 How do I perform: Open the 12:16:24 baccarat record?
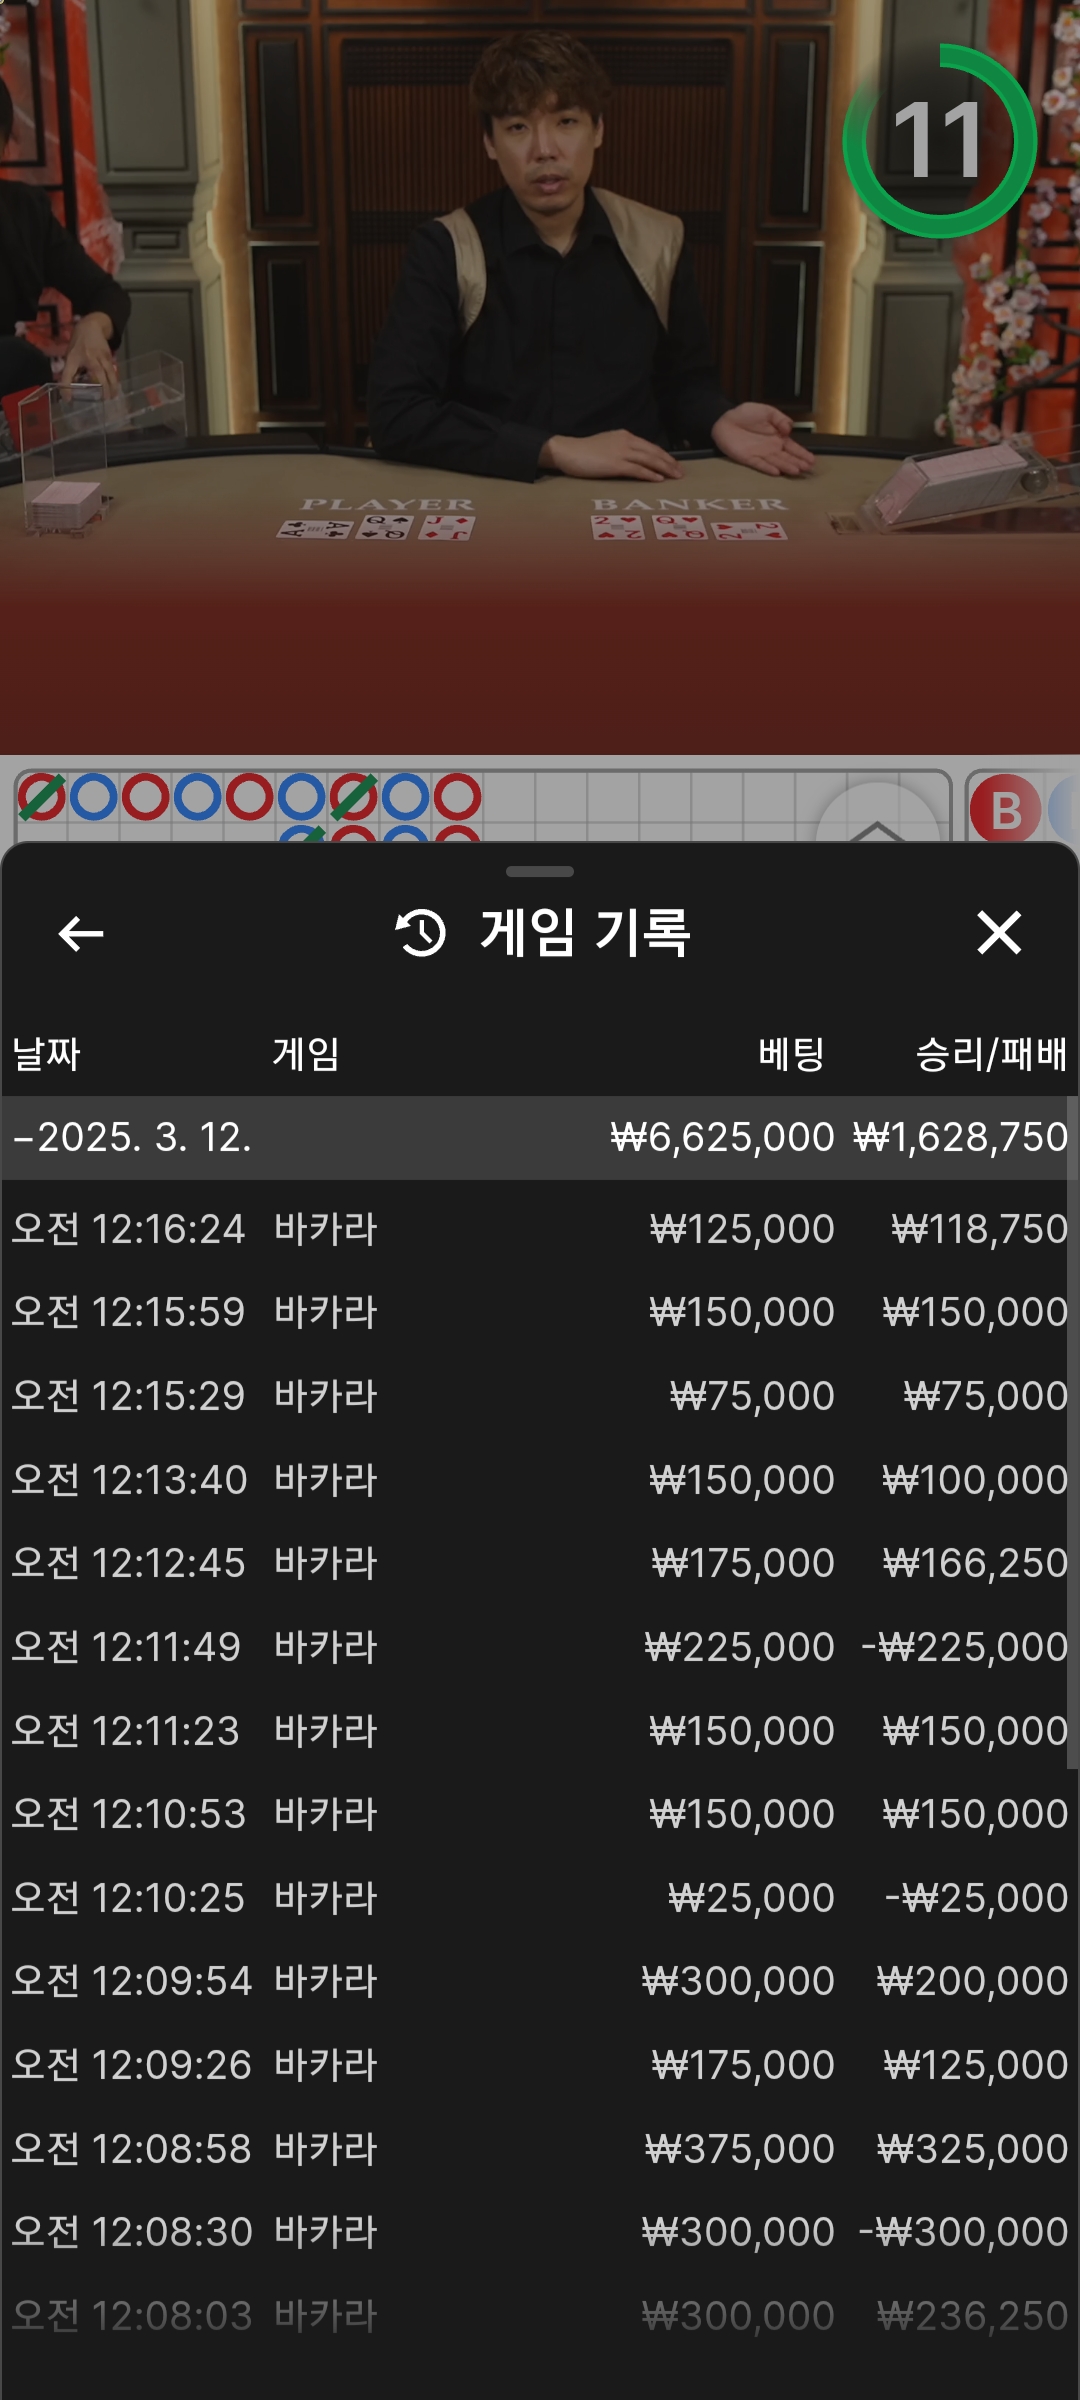540,1229
